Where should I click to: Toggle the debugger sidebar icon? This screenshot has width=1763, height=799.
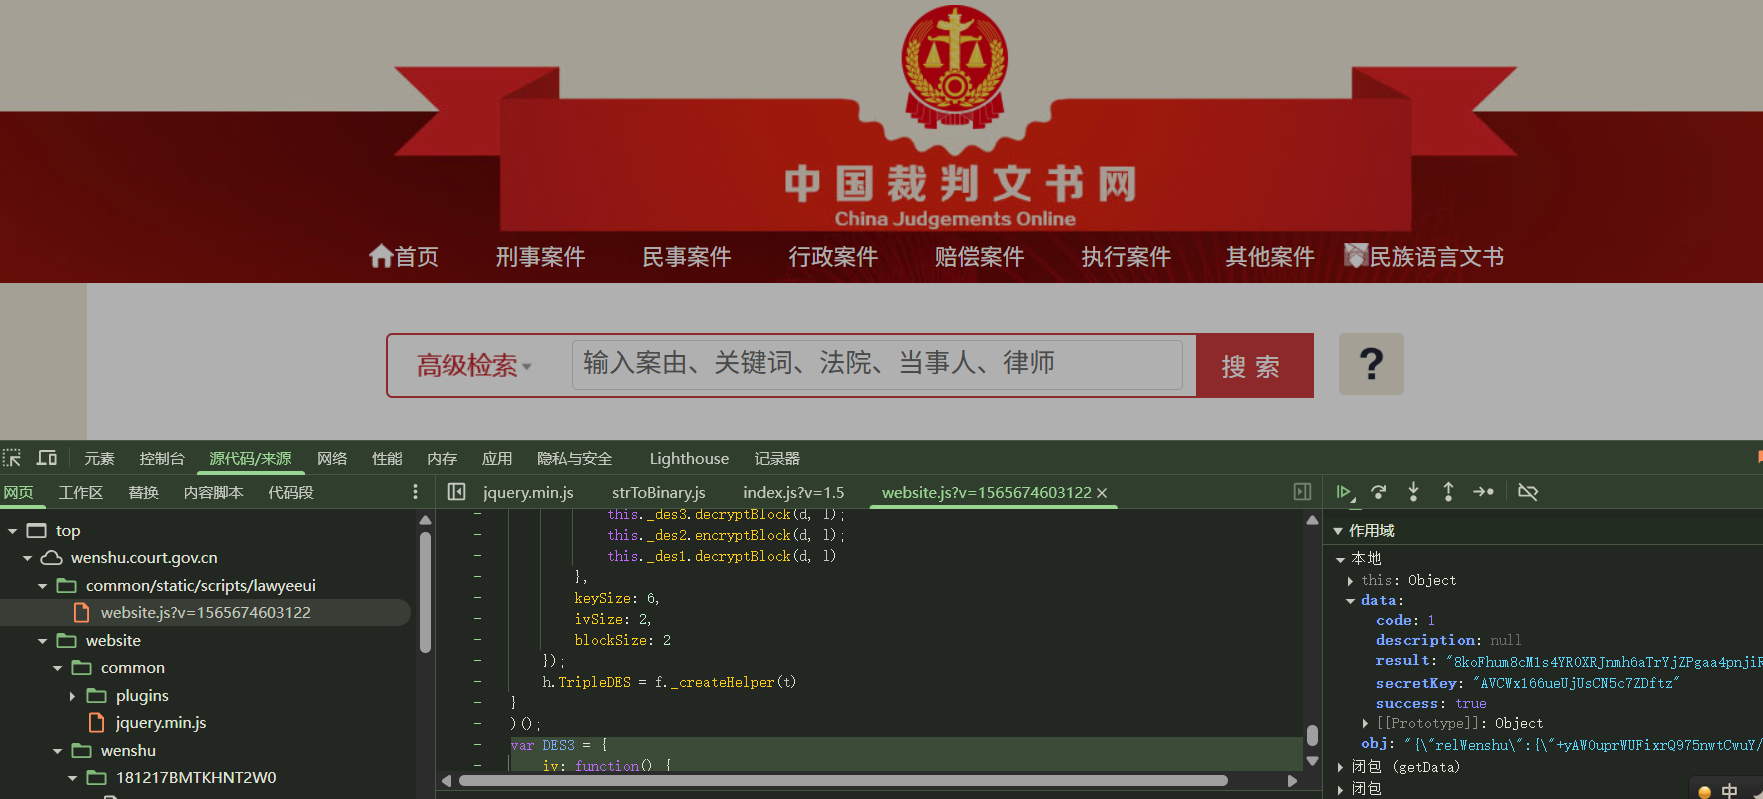point(1302,492)
